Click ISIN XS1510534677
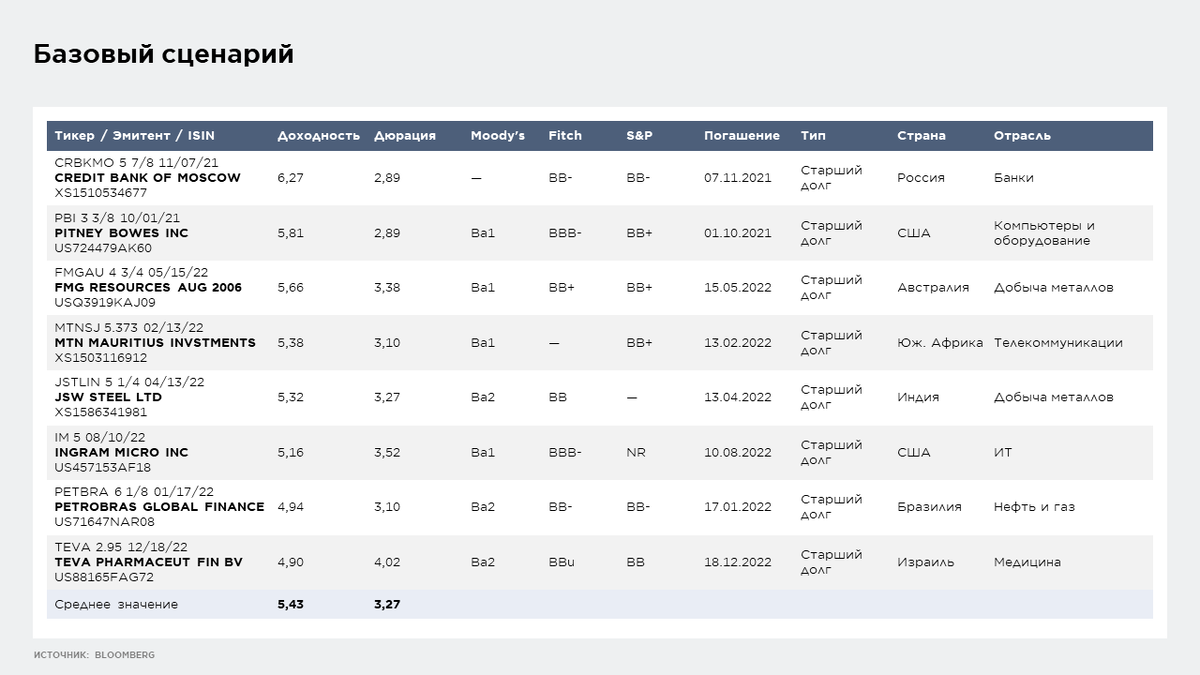The image size is (1200, 675). 101,193
